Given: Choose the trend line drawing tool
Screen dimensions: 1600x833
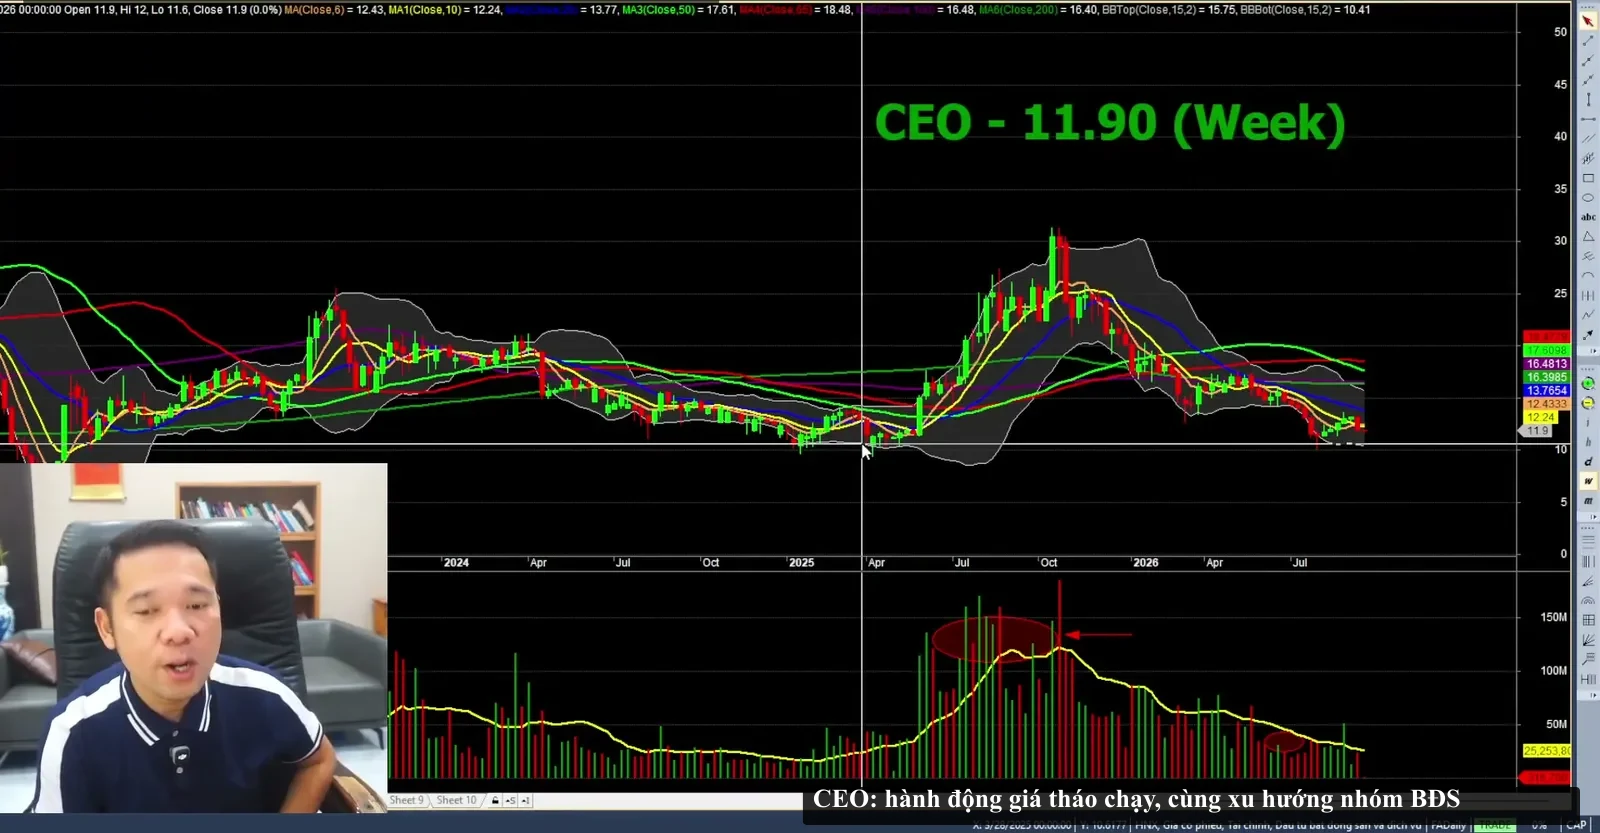Looking at the screenshot, I should (1588, 41).
